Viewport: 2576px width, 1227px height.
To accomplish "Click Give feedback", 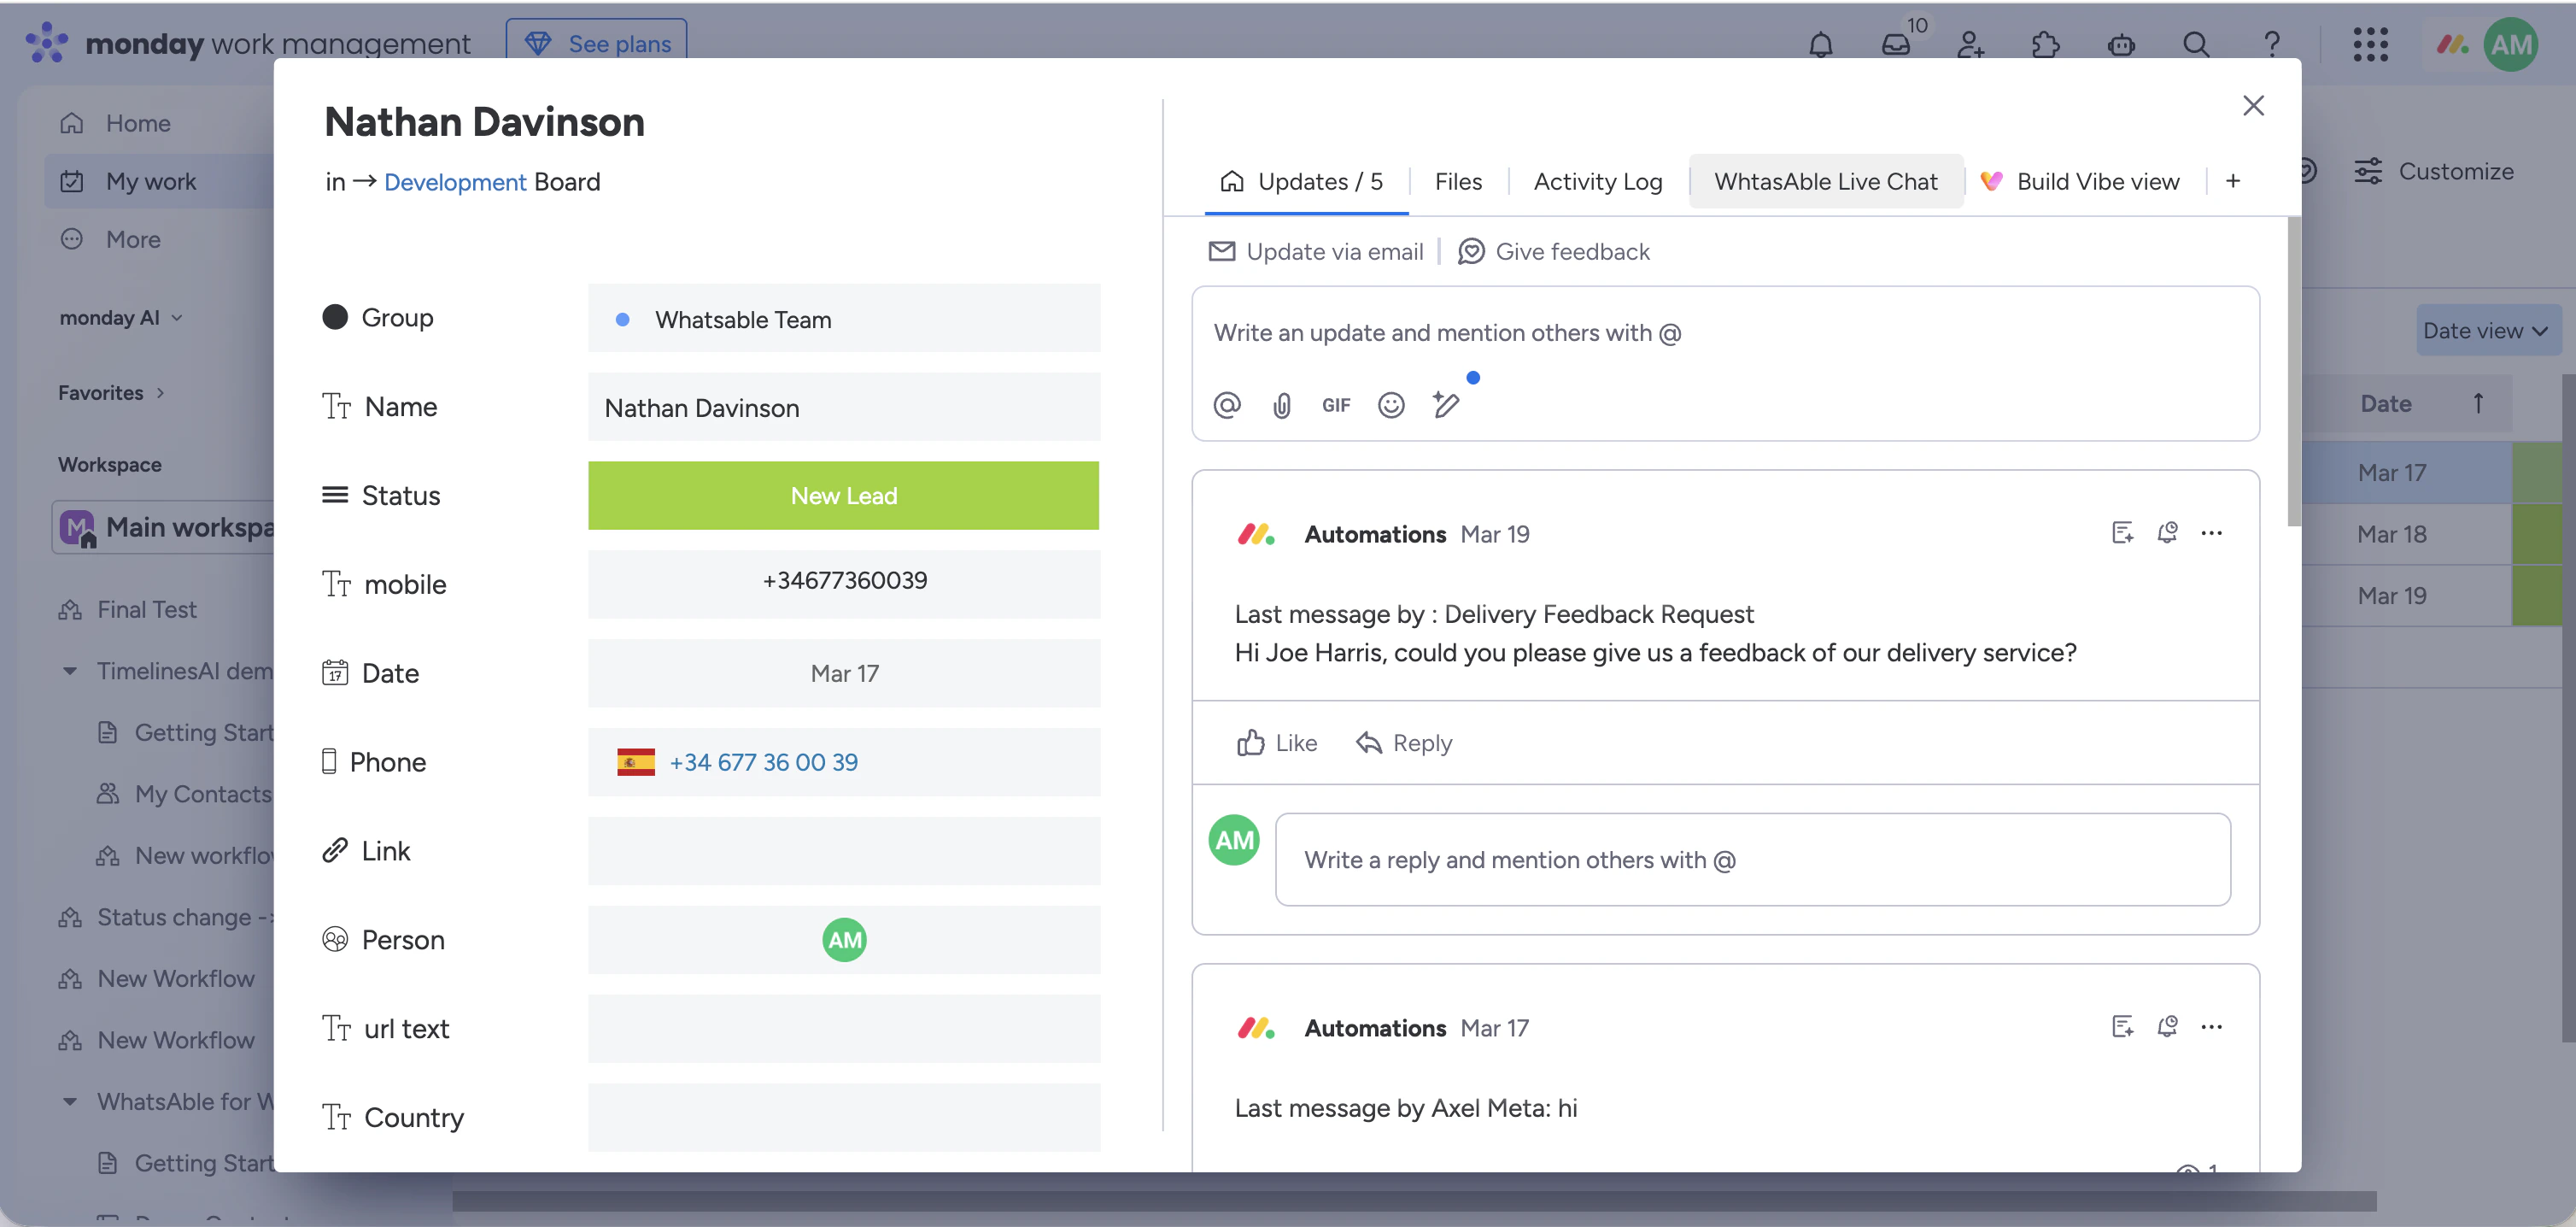I will pyautogui.click(x=1554, y=251).
